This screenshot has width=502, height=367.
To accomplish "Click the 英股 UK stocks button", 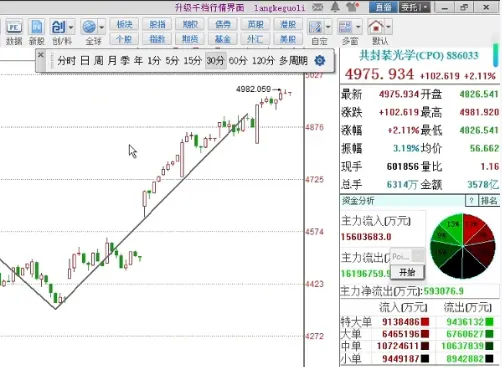I will click(x=255, y=24).
